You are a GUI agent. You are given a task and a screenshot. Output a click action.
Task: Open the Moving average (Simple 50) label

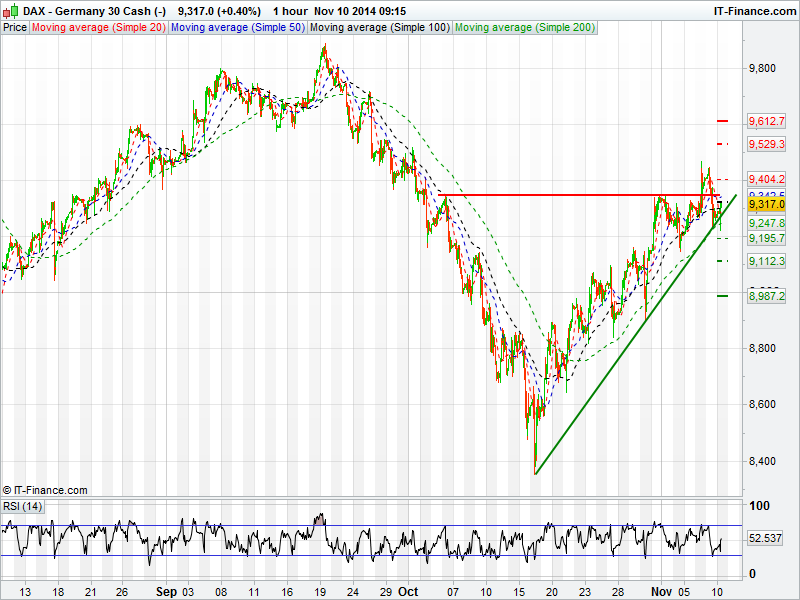point(237,27)
